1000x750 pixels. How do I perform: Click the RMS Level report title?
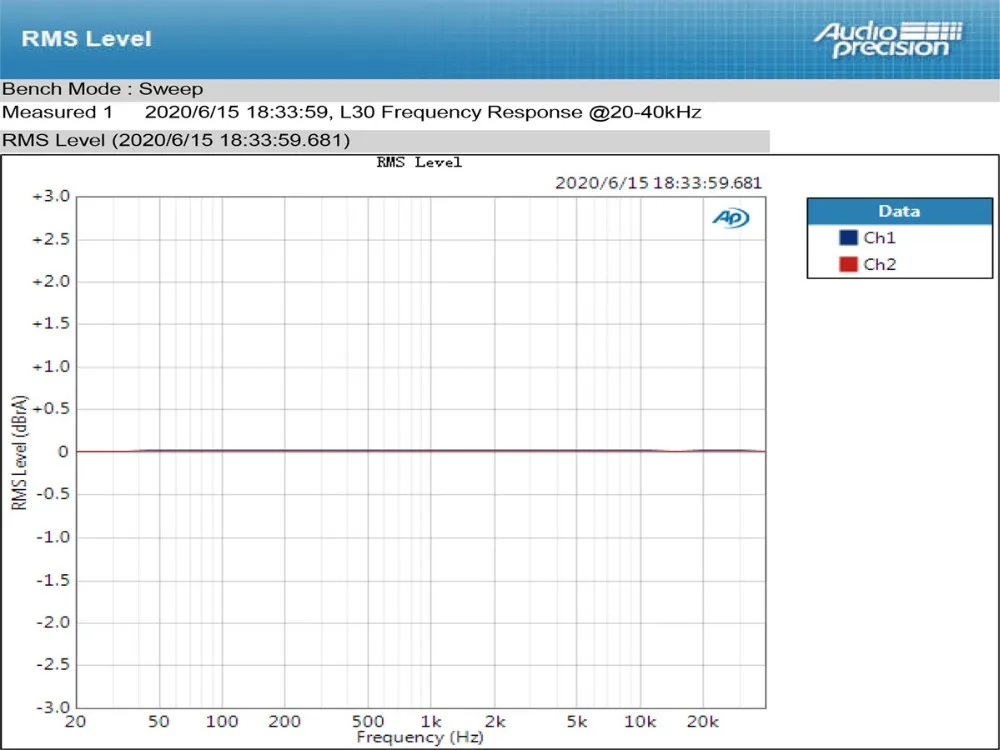[x=87, y=39]
